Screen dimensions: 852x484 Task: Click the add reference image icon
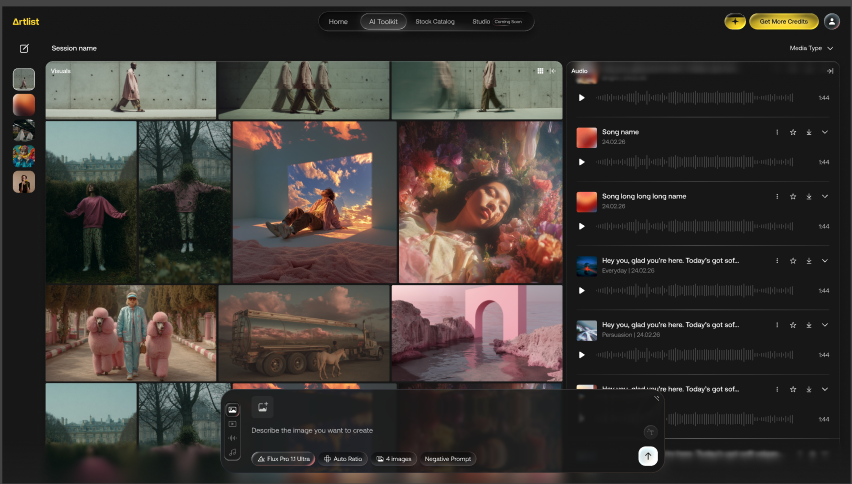[x=263, y=407]
